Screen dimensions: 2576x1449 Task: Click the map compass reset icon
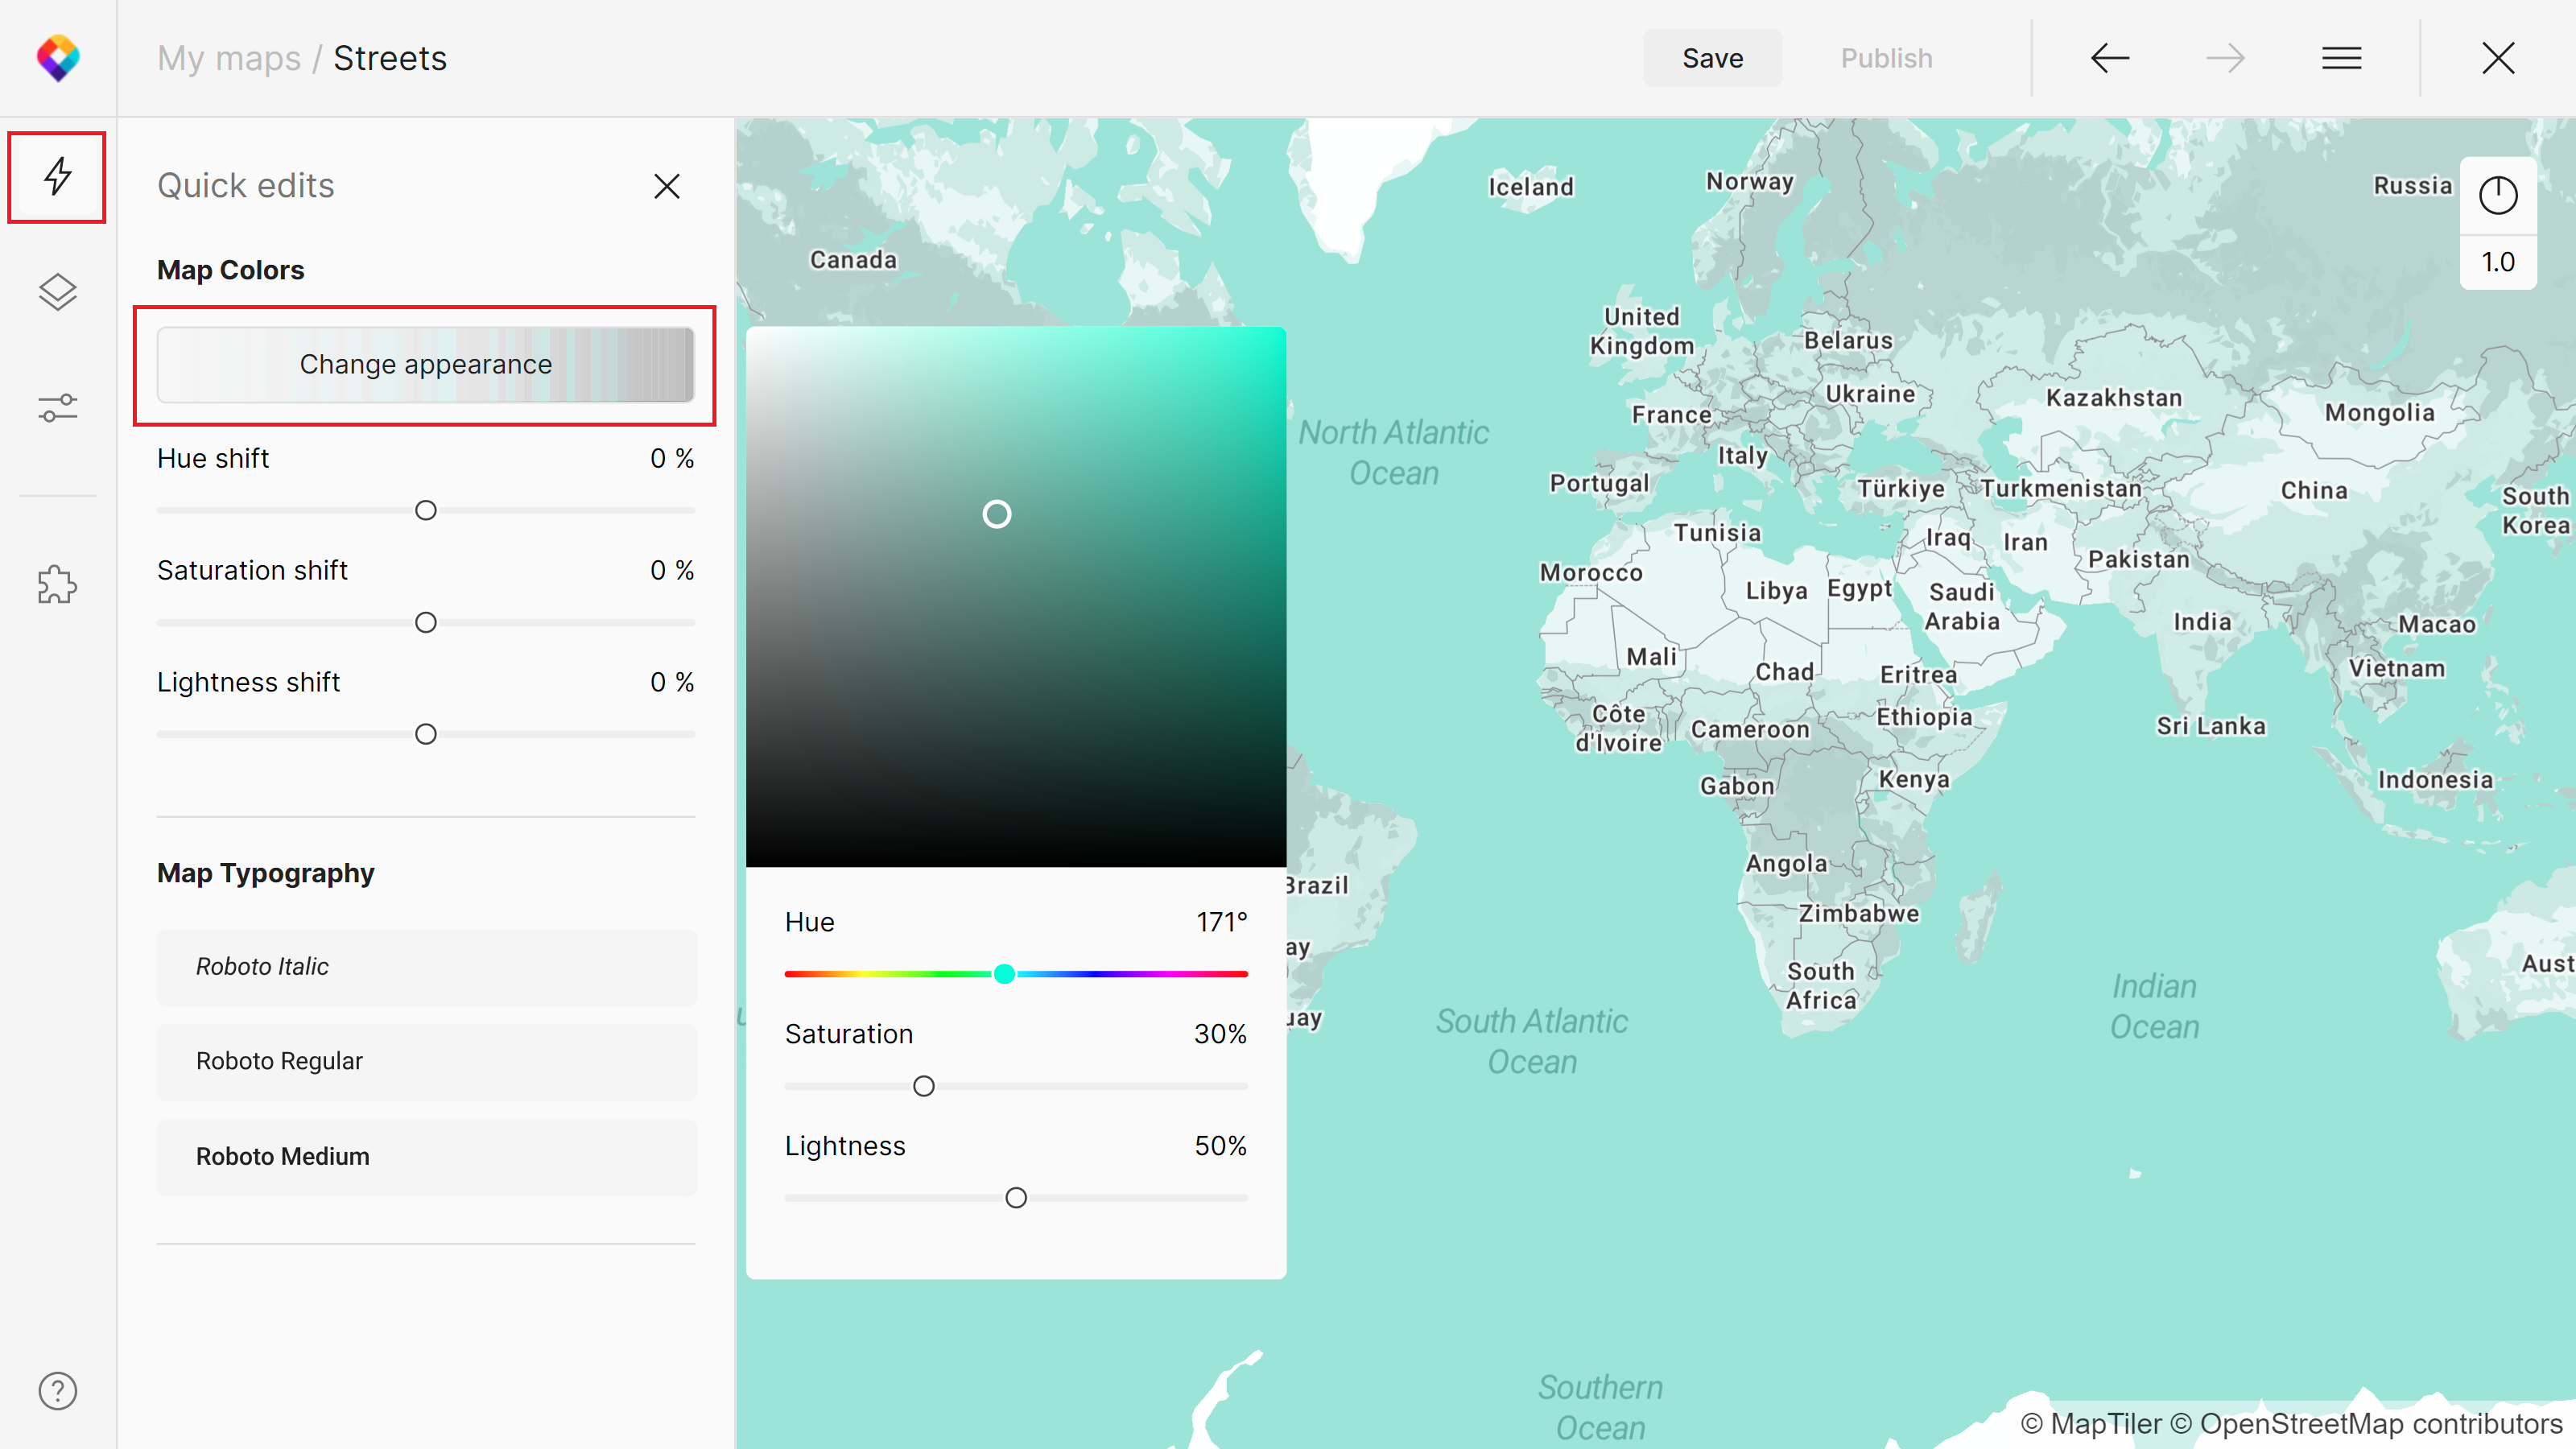2498,195
